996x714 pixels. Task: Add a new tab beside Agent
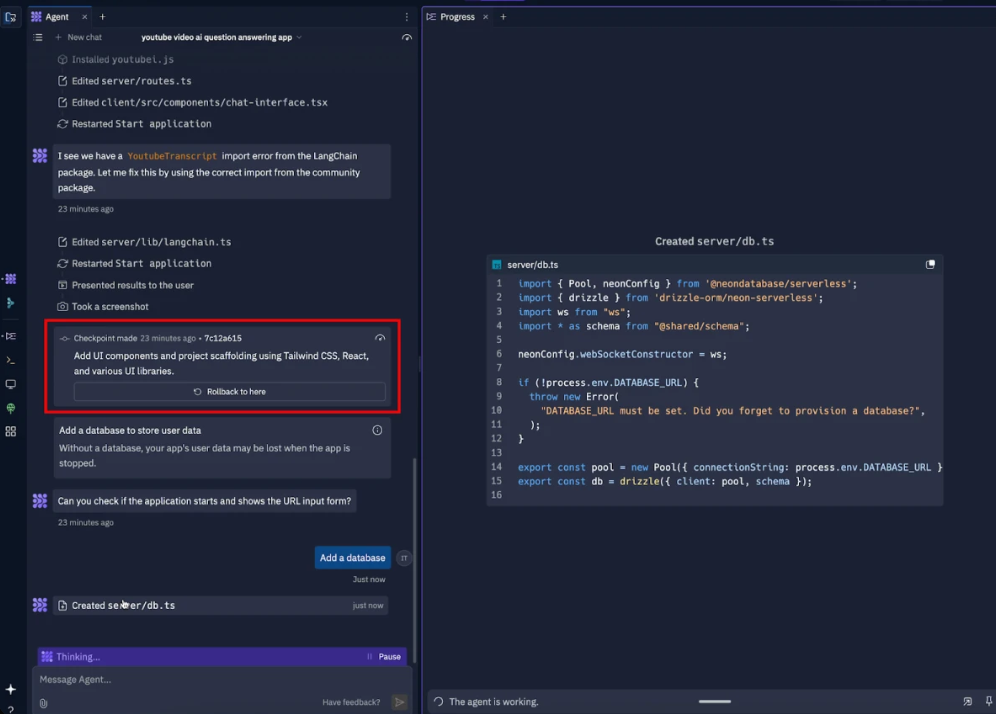pos(102,17)
